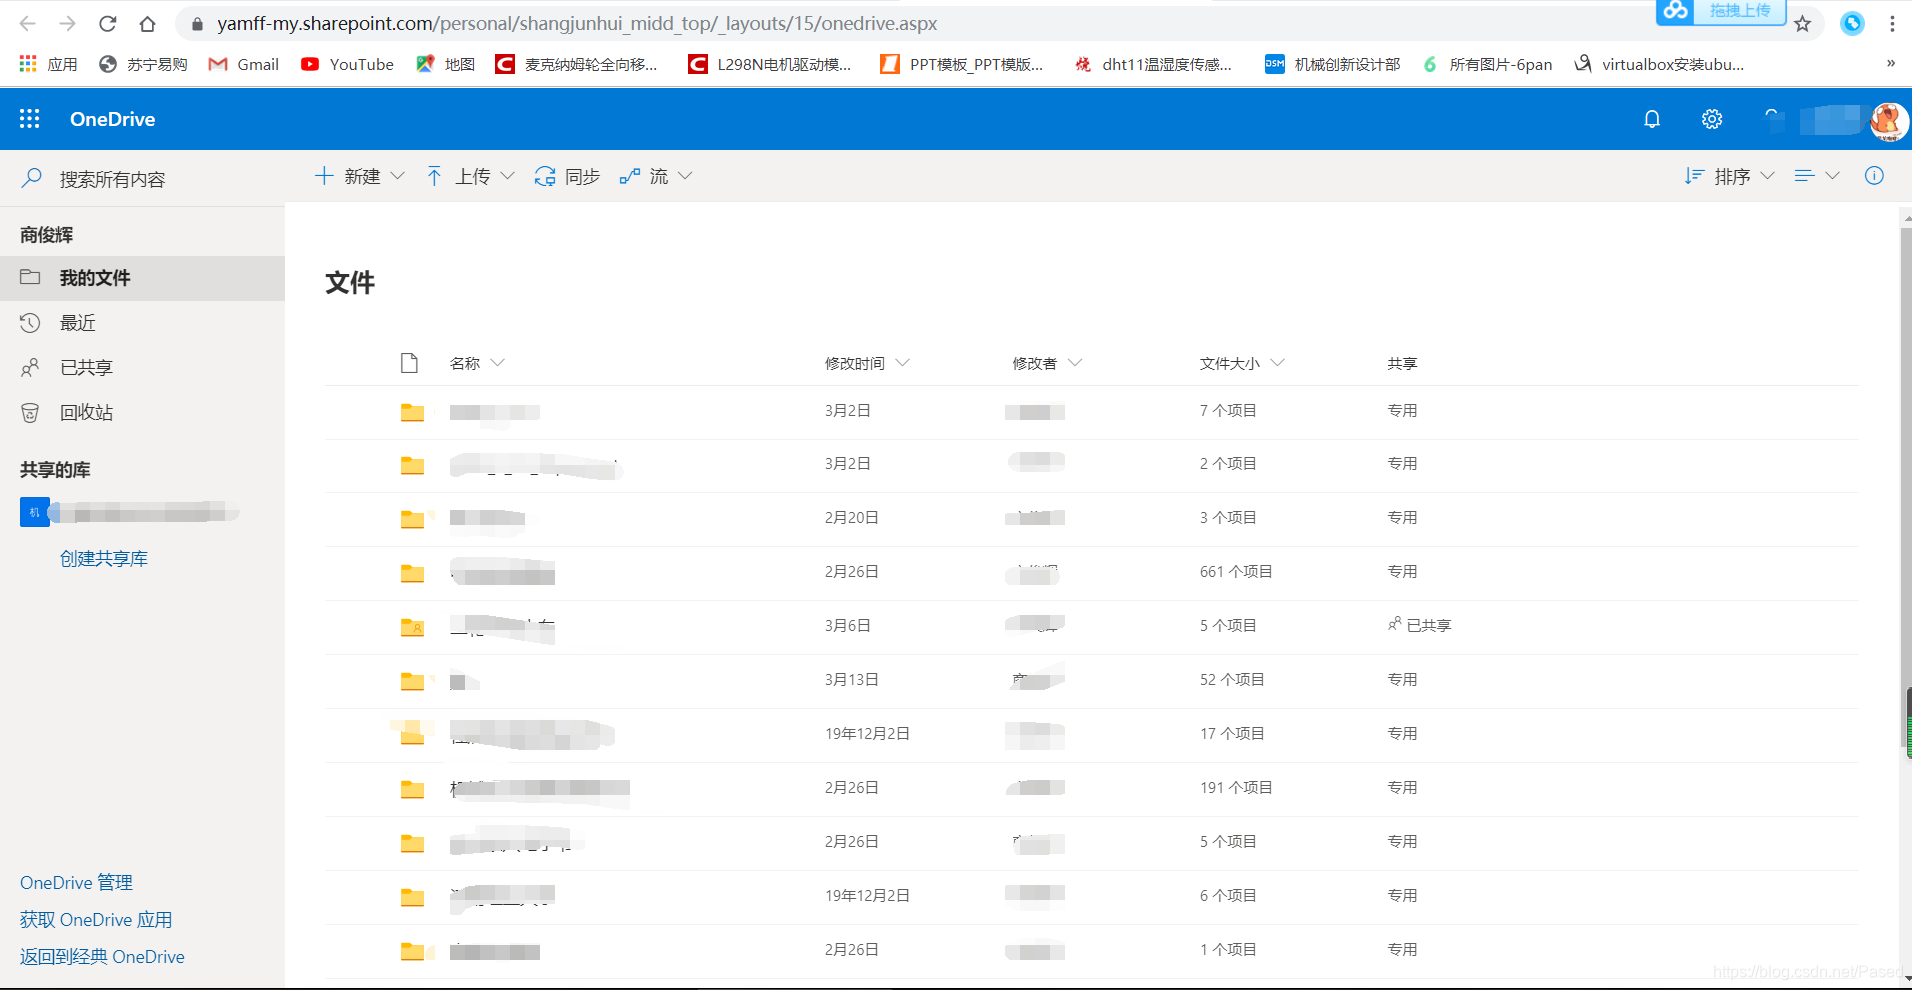This screenshot has width=1912, height=990.
Task: Click the Baidu cloud upload badge
Action: (x=1720, y=11)
